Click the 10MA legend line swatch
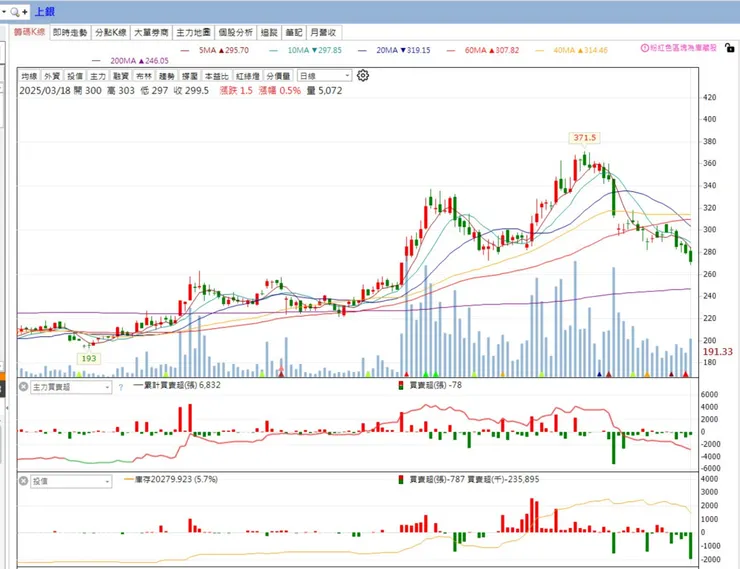This screenshot has height=569, width=740. click(x=274, y=50)
